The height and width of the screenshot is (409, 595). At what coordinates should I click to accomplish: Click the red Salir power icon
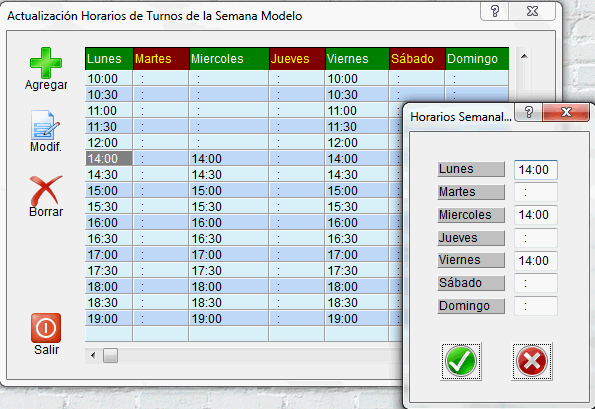click(46, 328)
